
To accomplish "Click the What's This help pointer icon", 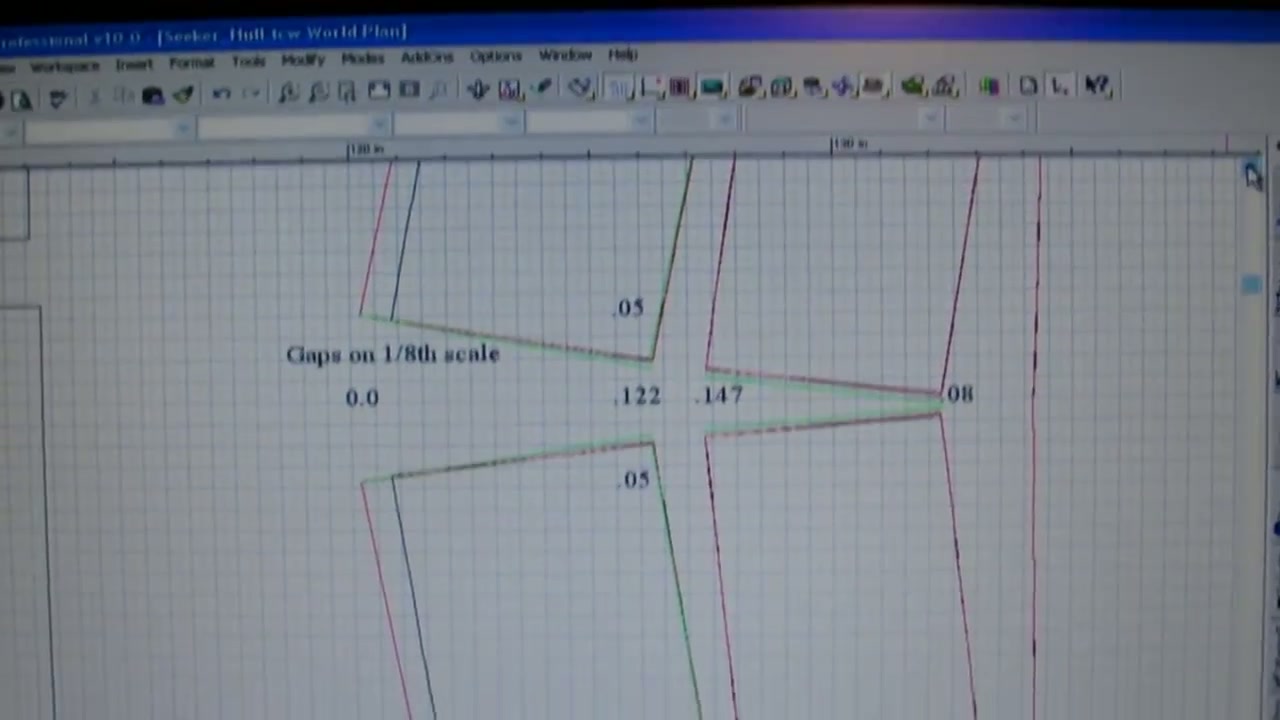I will [x=1098, y=86].
